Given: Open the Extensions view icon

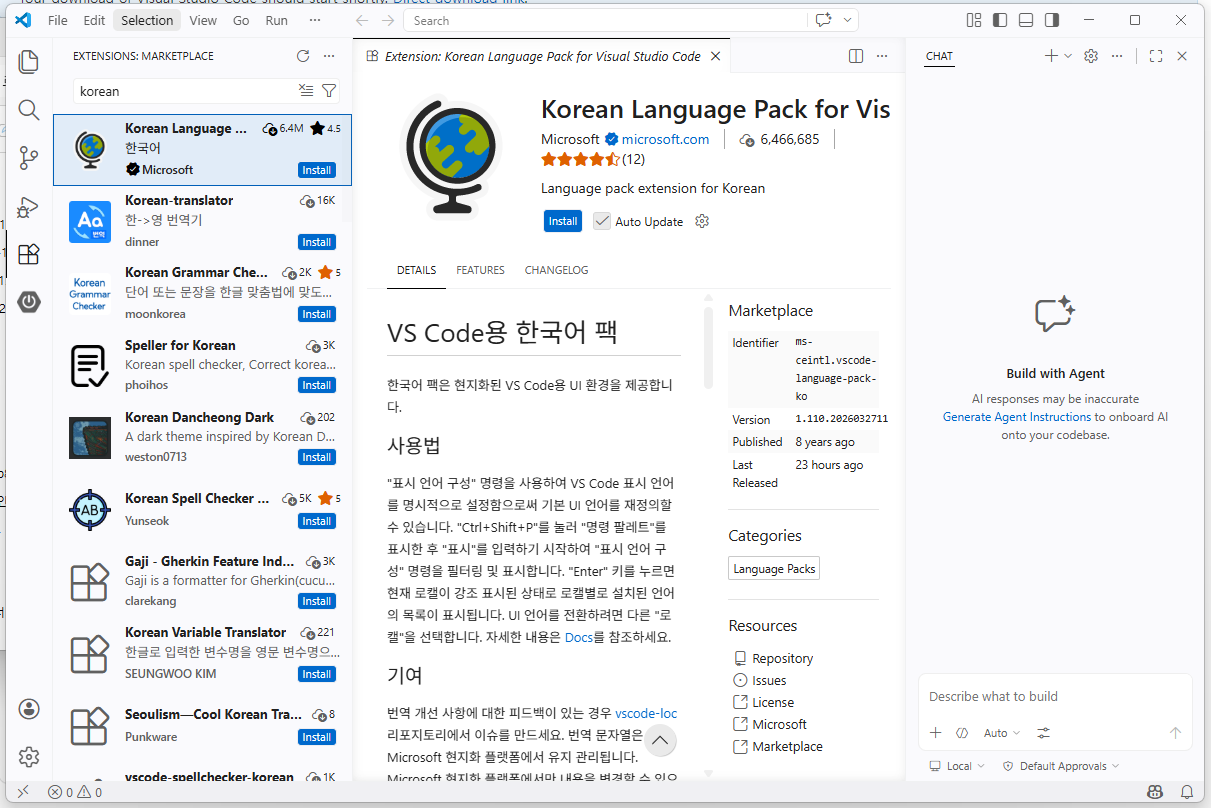Looking at the screenshot, I should (29, 254).
